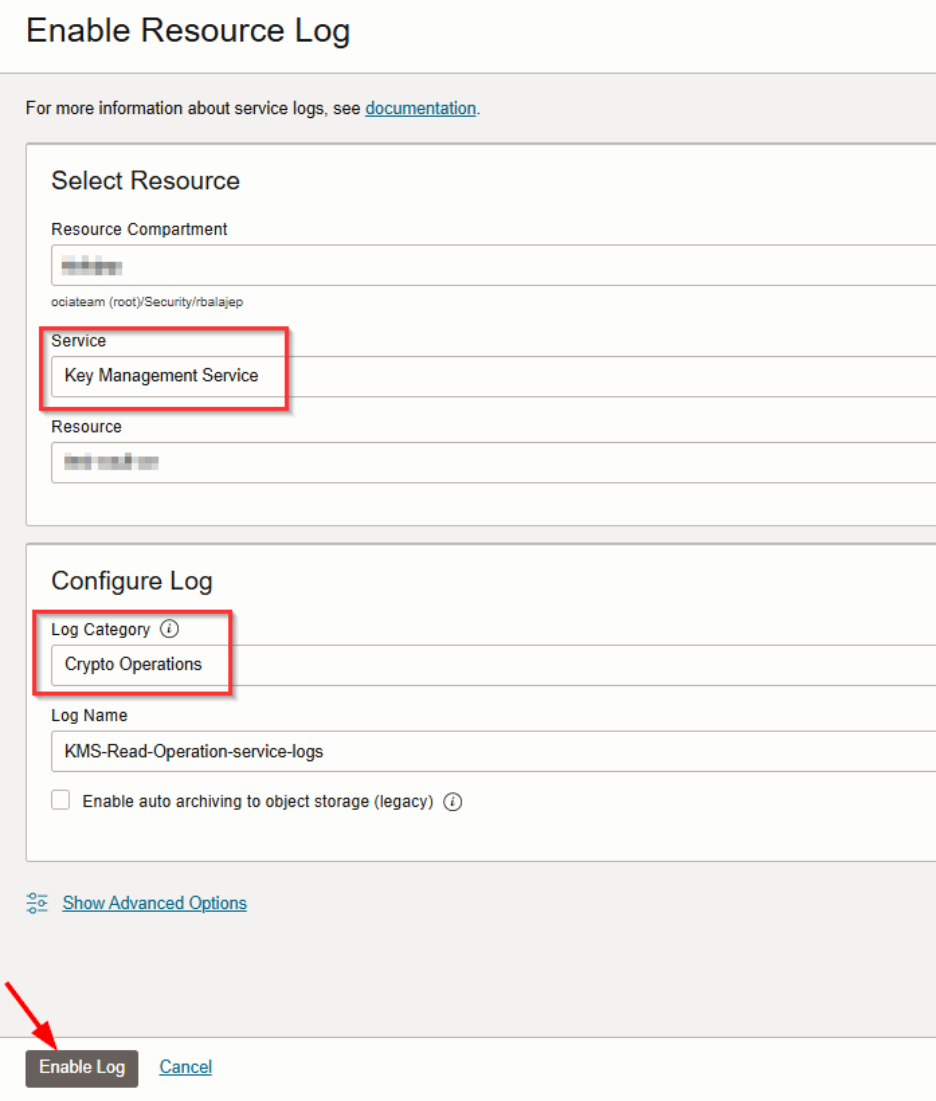The height and width of the screenshot is (1101, 936).
Task: Click the Log Name field label
Action: coord(89,716)
